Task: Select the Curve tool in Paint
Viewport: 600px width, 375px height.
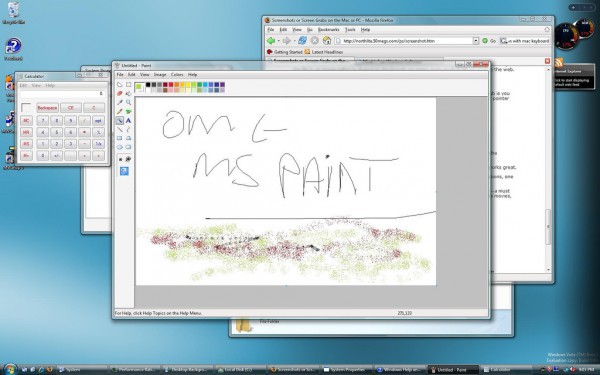Action: tap(128, 129)
